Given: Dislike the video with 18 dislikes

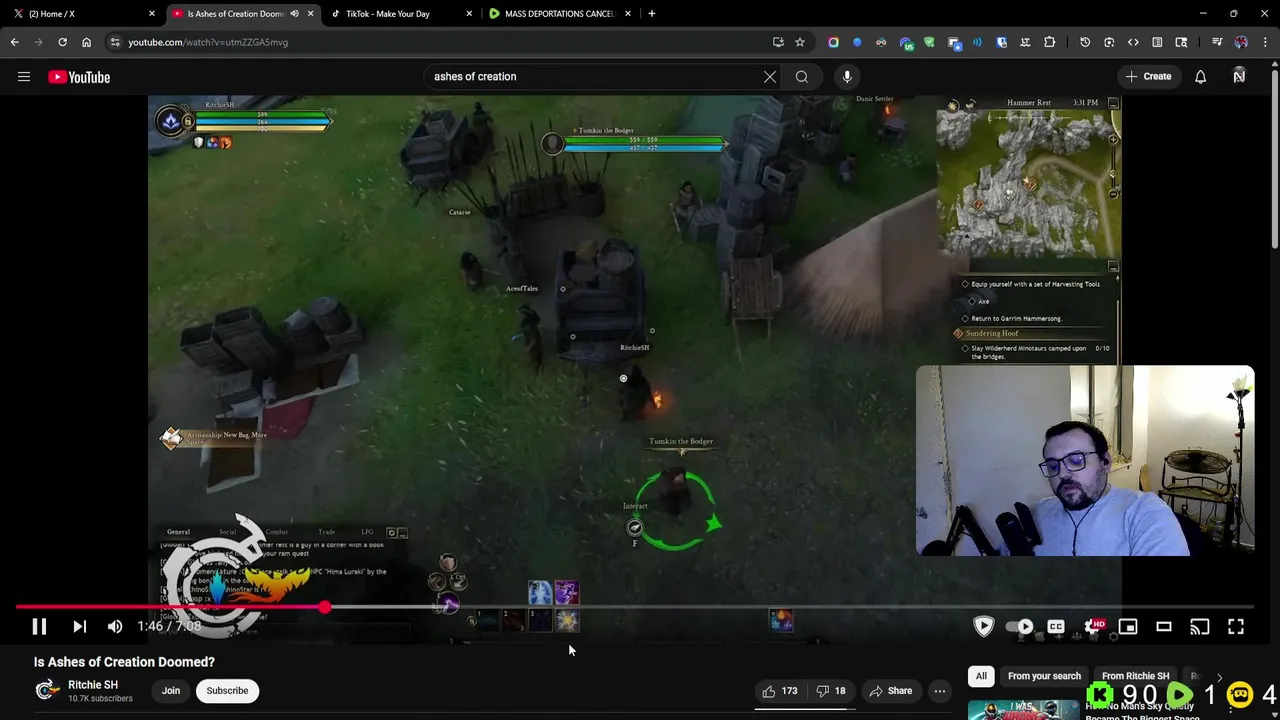Looking at the screenshot, I should point(831,691).
